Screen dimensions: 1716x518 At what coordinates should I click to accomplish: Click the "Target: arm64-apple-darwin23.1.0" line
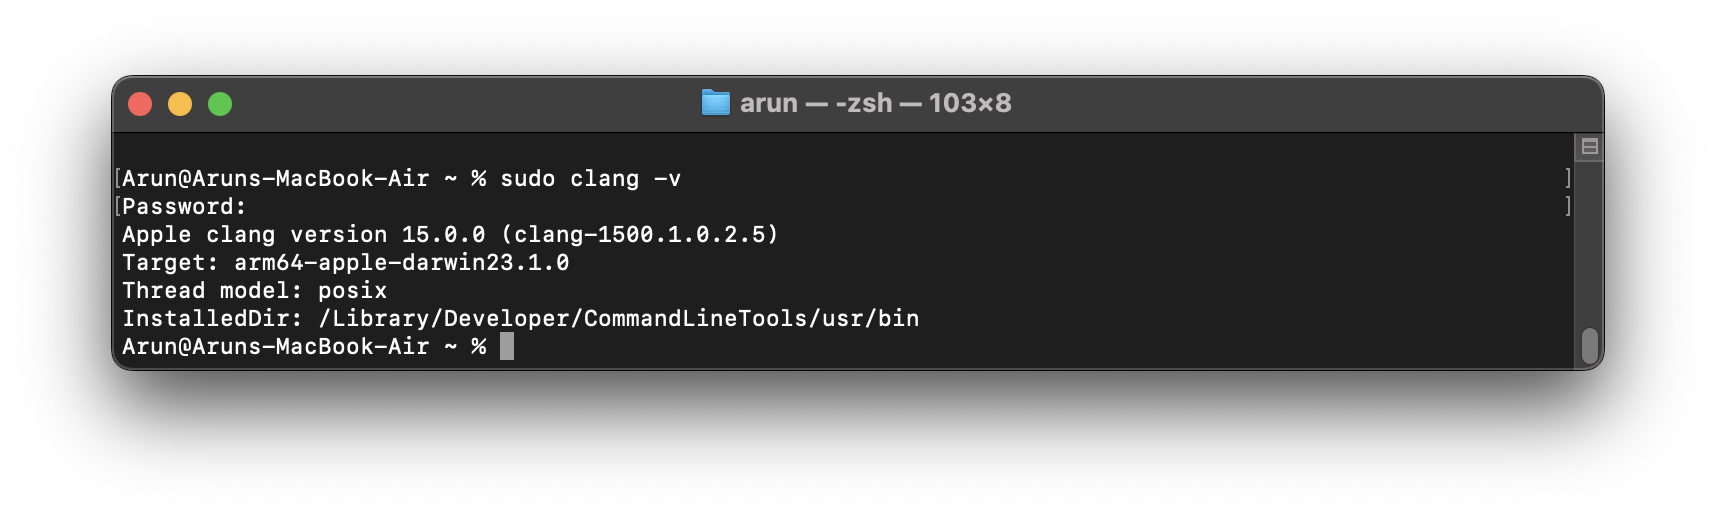click(346, 263)
